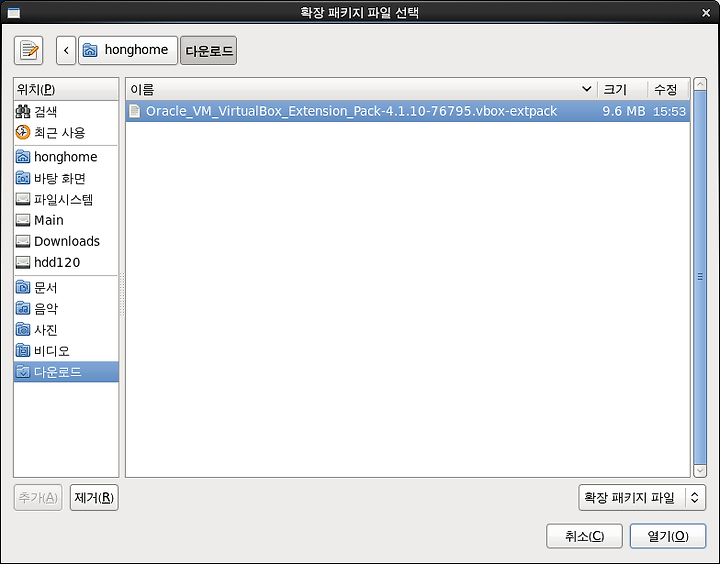Click the 추가(A) add bookmark button
Viewport: 720px width, 564px height.
tap(38, 497)
